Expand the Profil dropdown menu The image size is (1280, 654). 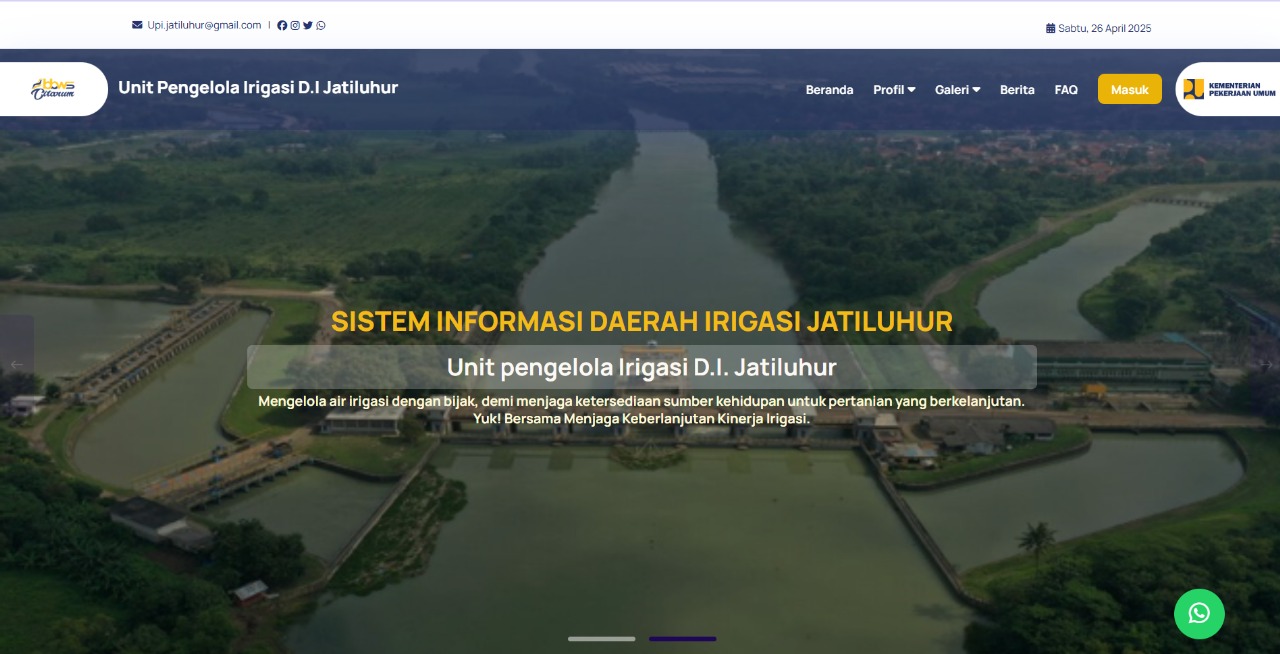(894, 89)
